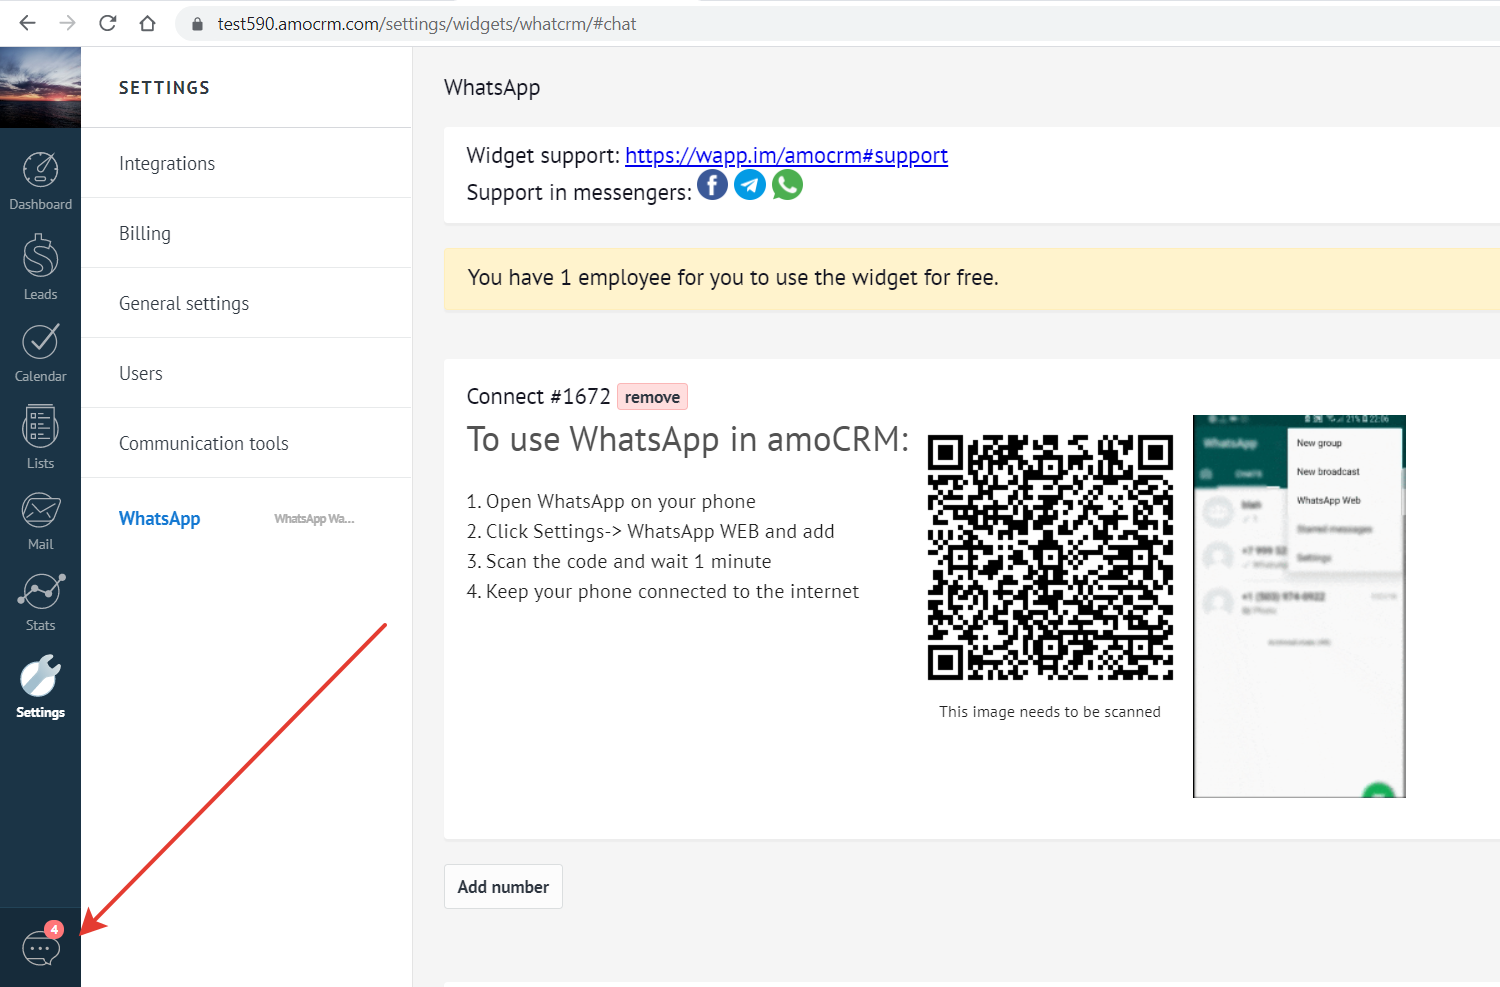
Task: Click 'Scan the code and wait' step
Action: click(x=619, y=562)
